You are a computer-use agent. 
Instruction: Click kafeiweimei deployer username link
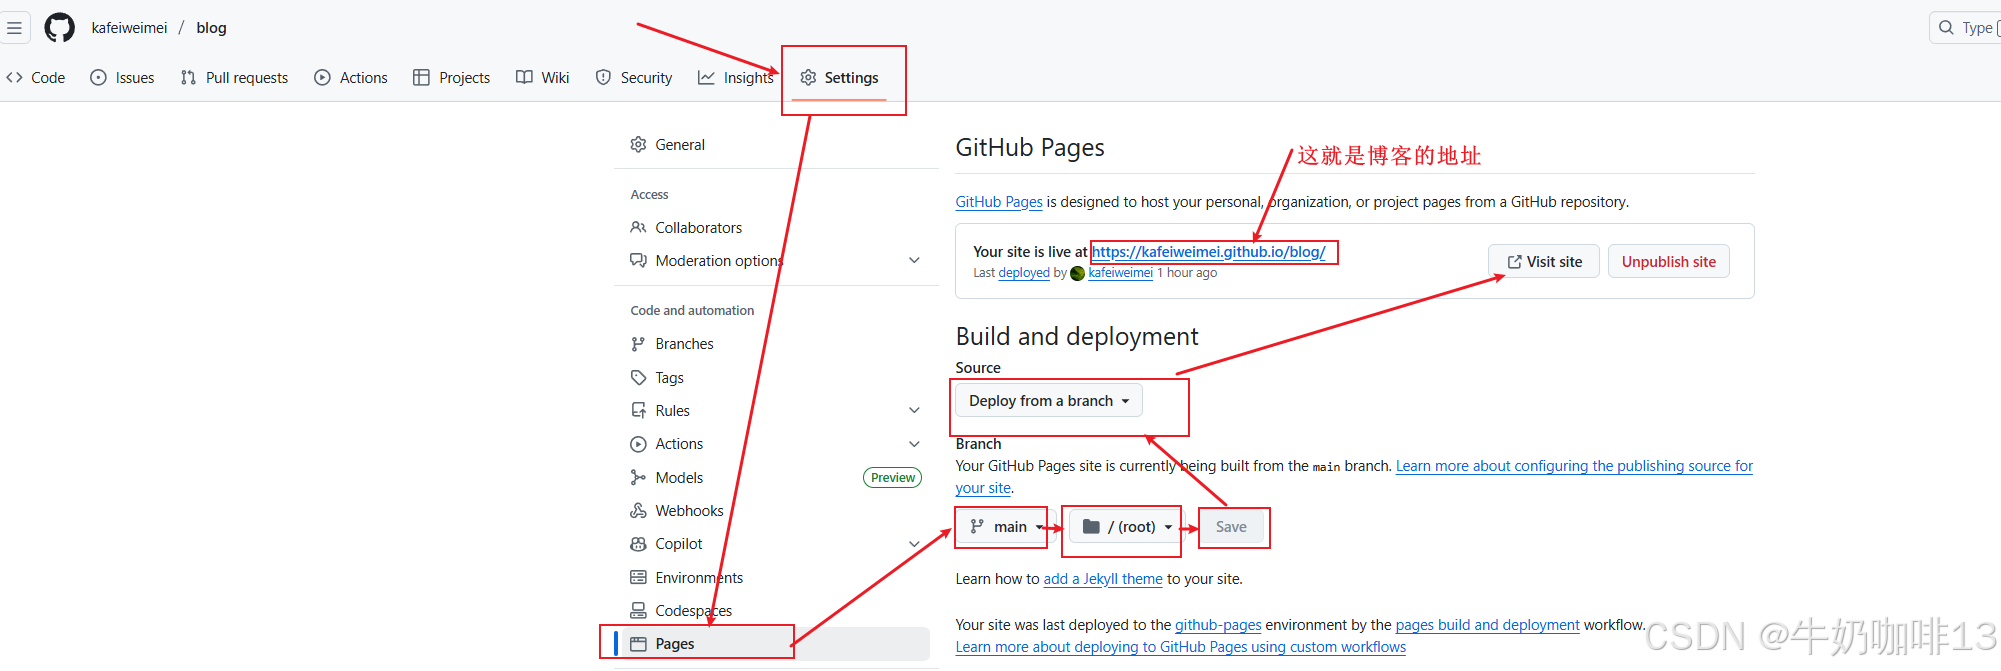click(1120, 273)
